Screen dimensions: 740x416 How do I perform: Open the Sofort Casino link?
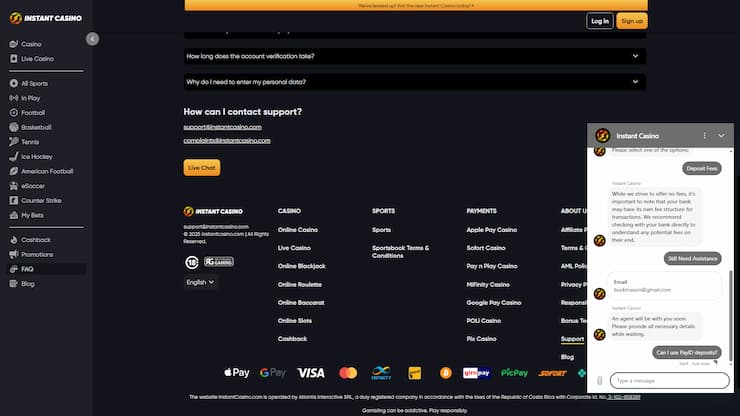click(x=486, y=248)
